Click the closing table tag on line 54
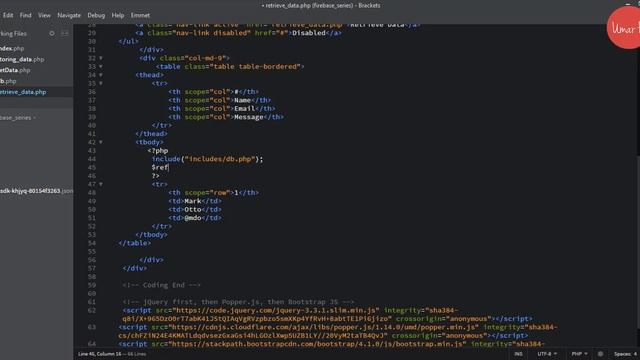This screenshot has height=360, width=640. tap(135, 243)
